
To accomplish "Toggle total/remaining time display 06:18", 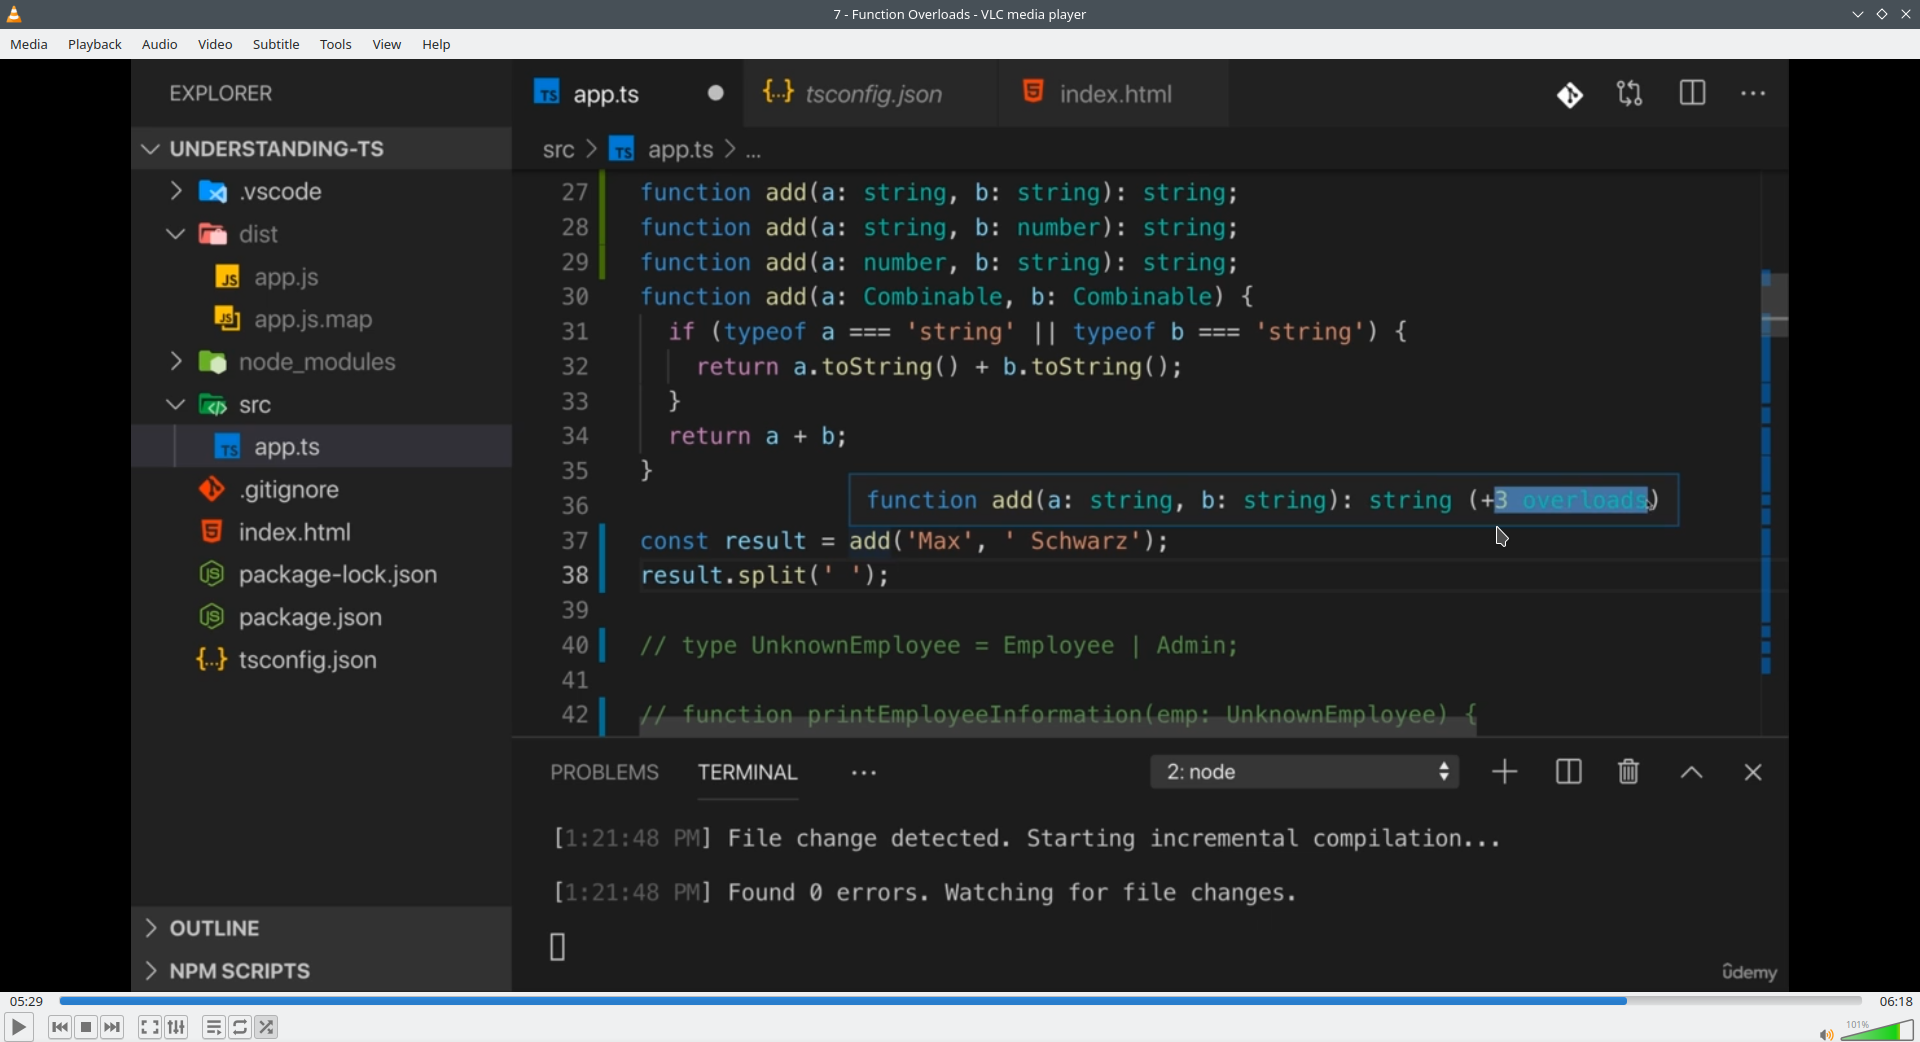I will click(1896, 1001).
